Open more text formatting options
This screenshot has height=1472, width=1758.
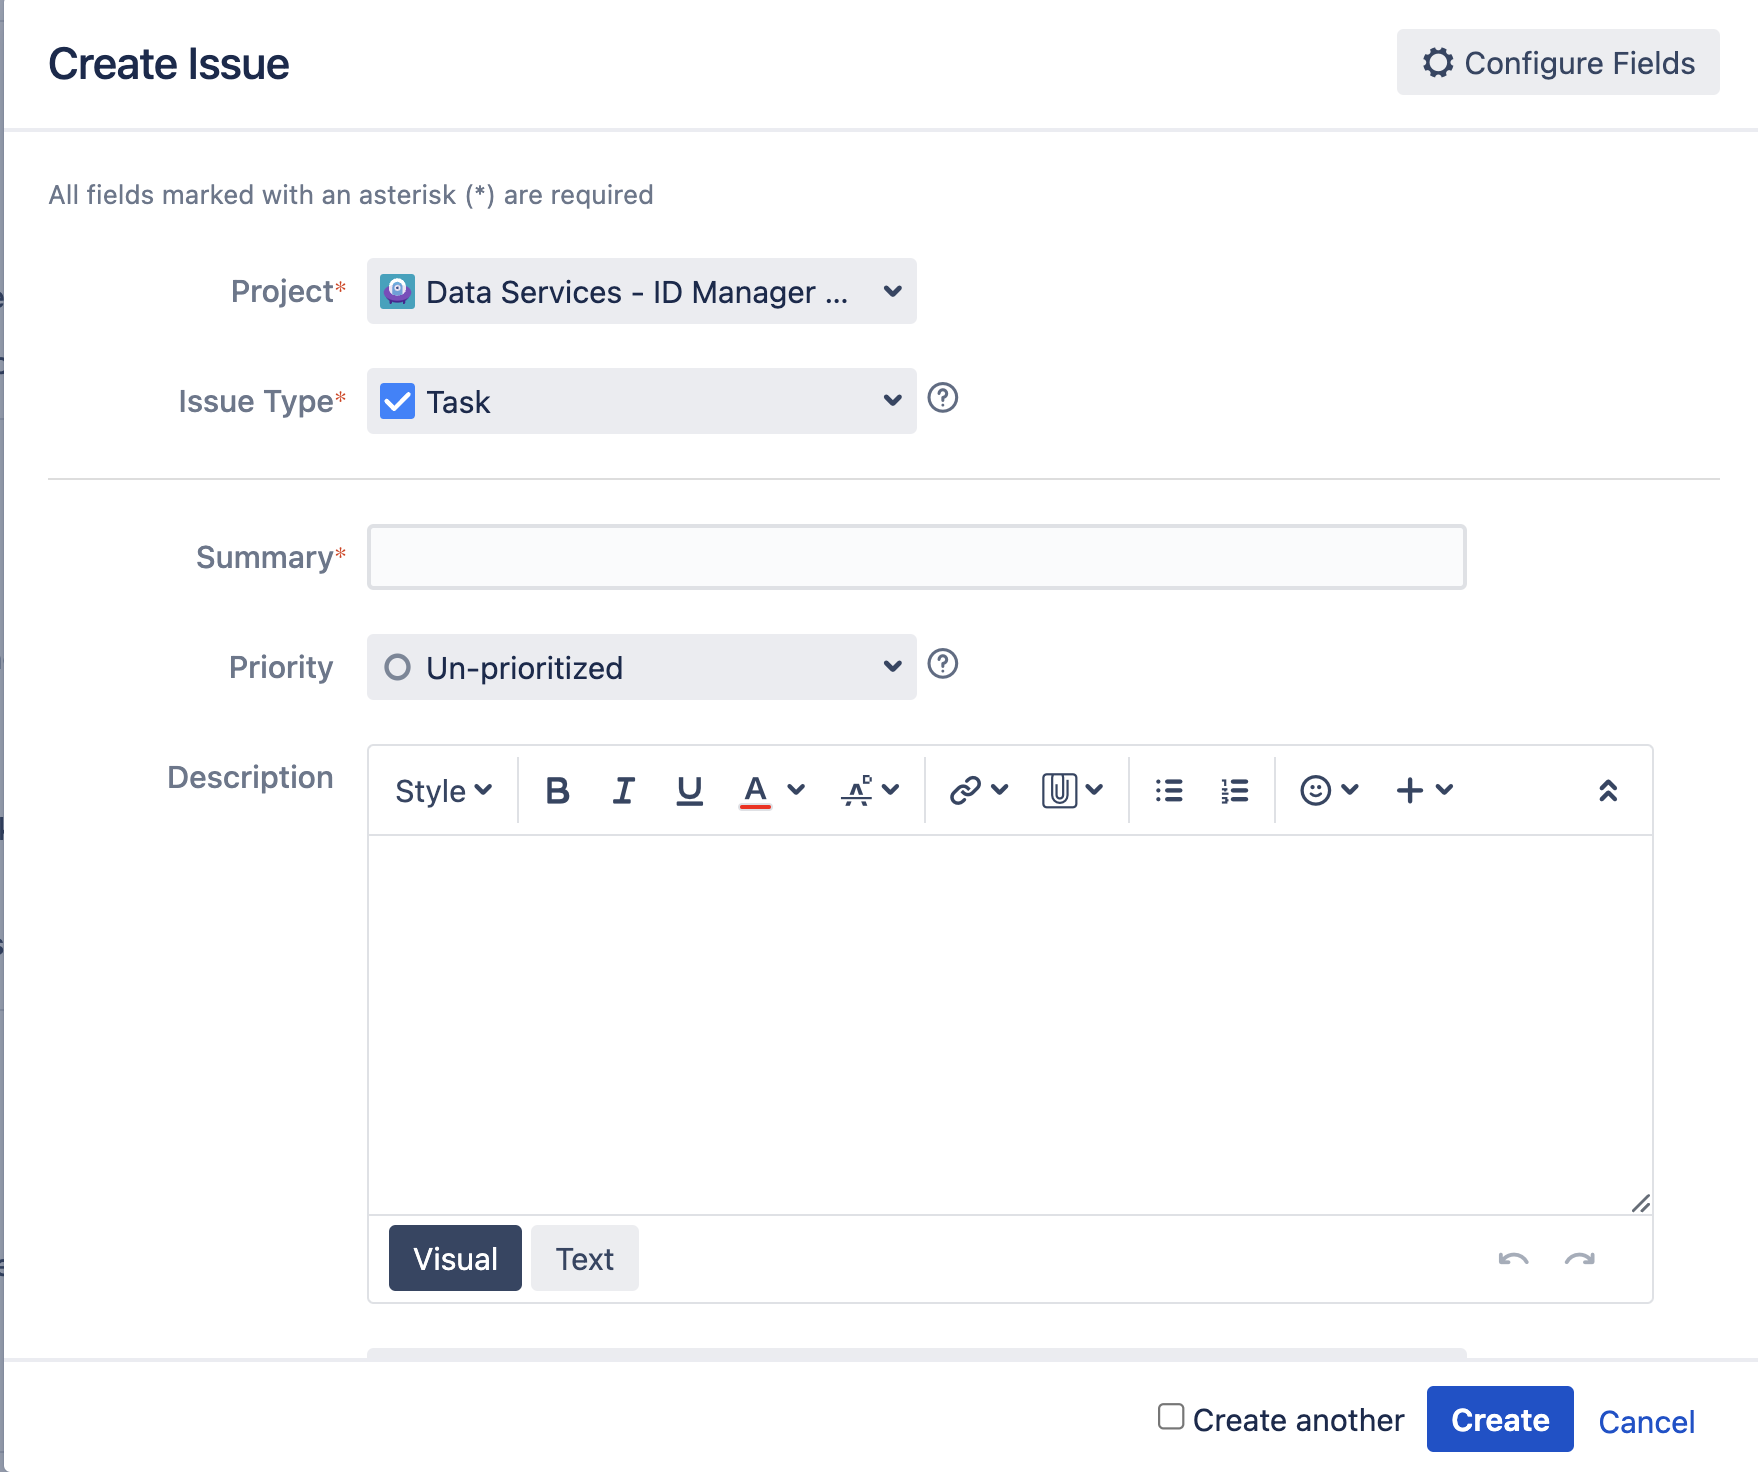coord(870,791)
